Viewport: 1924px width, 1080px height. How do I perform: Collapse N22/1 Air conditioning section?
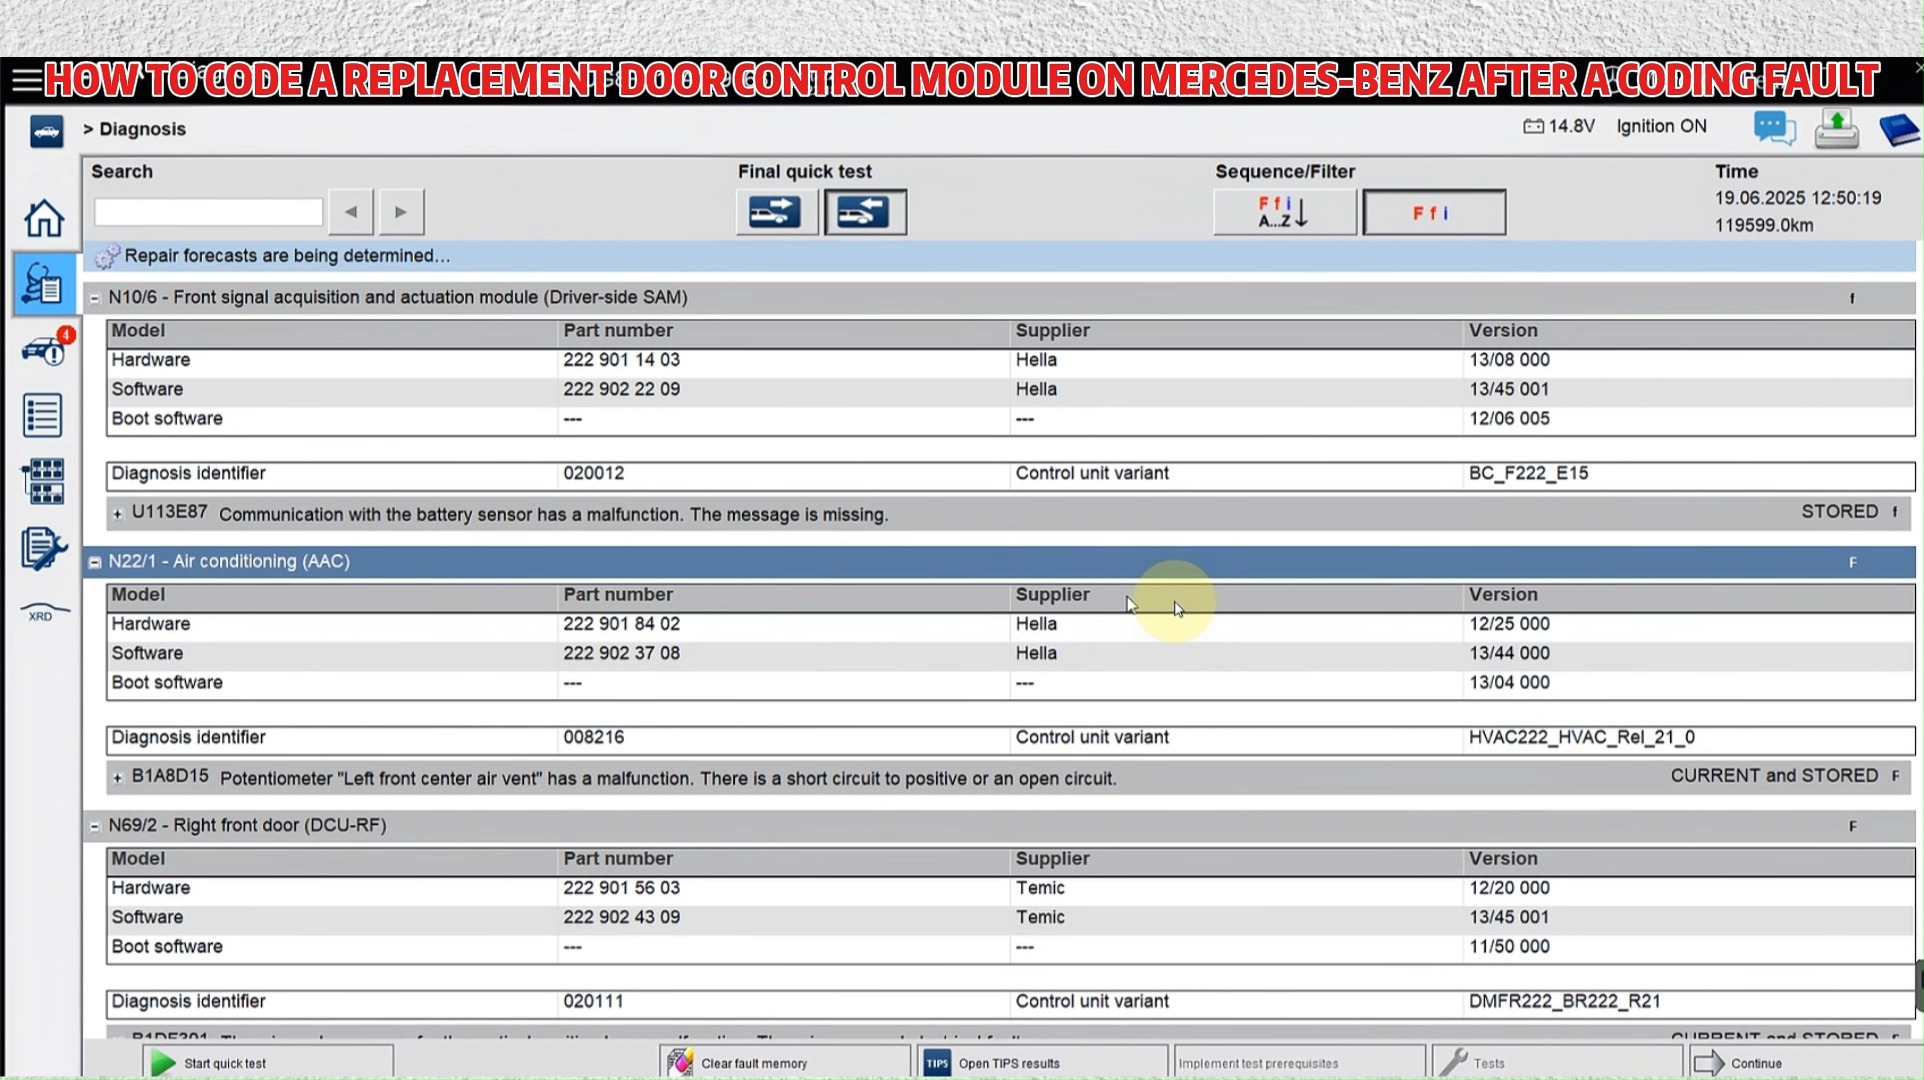[x=95, y=562]
